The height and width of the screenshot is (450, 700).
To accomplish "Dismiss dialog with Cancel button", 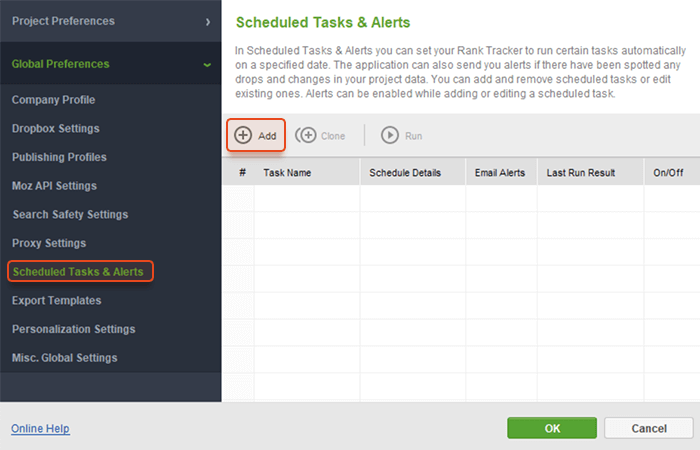I will tap(649, 428).
